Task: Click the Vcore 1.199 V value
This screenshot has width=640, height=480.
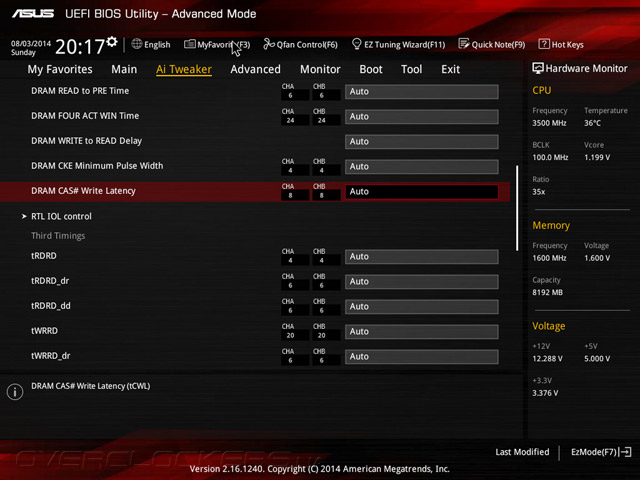Action: (x=597, y=158)
